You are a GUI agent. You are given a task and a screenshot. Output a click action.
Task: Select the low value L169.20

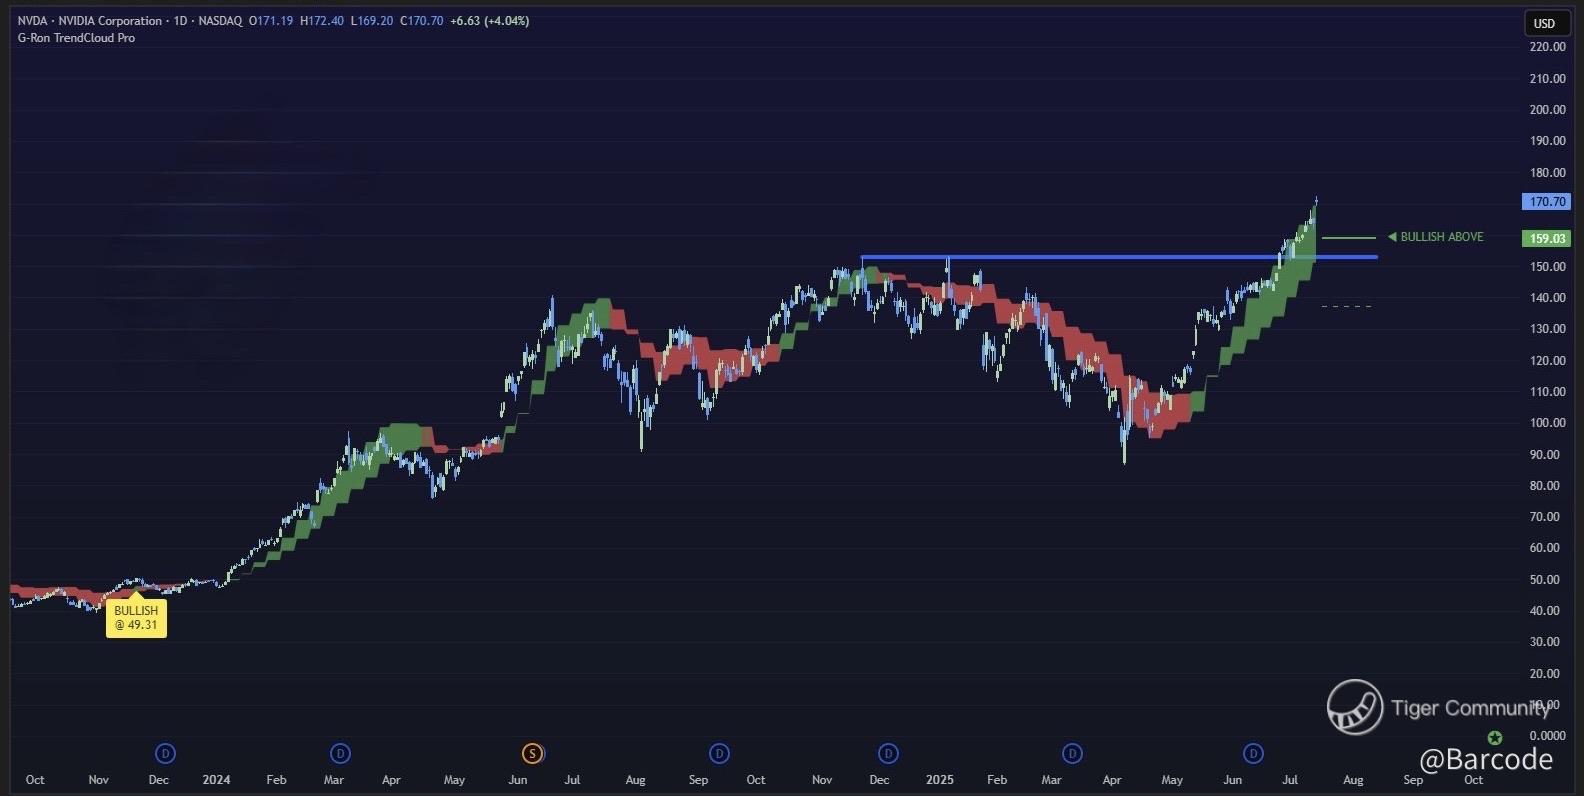372,21
